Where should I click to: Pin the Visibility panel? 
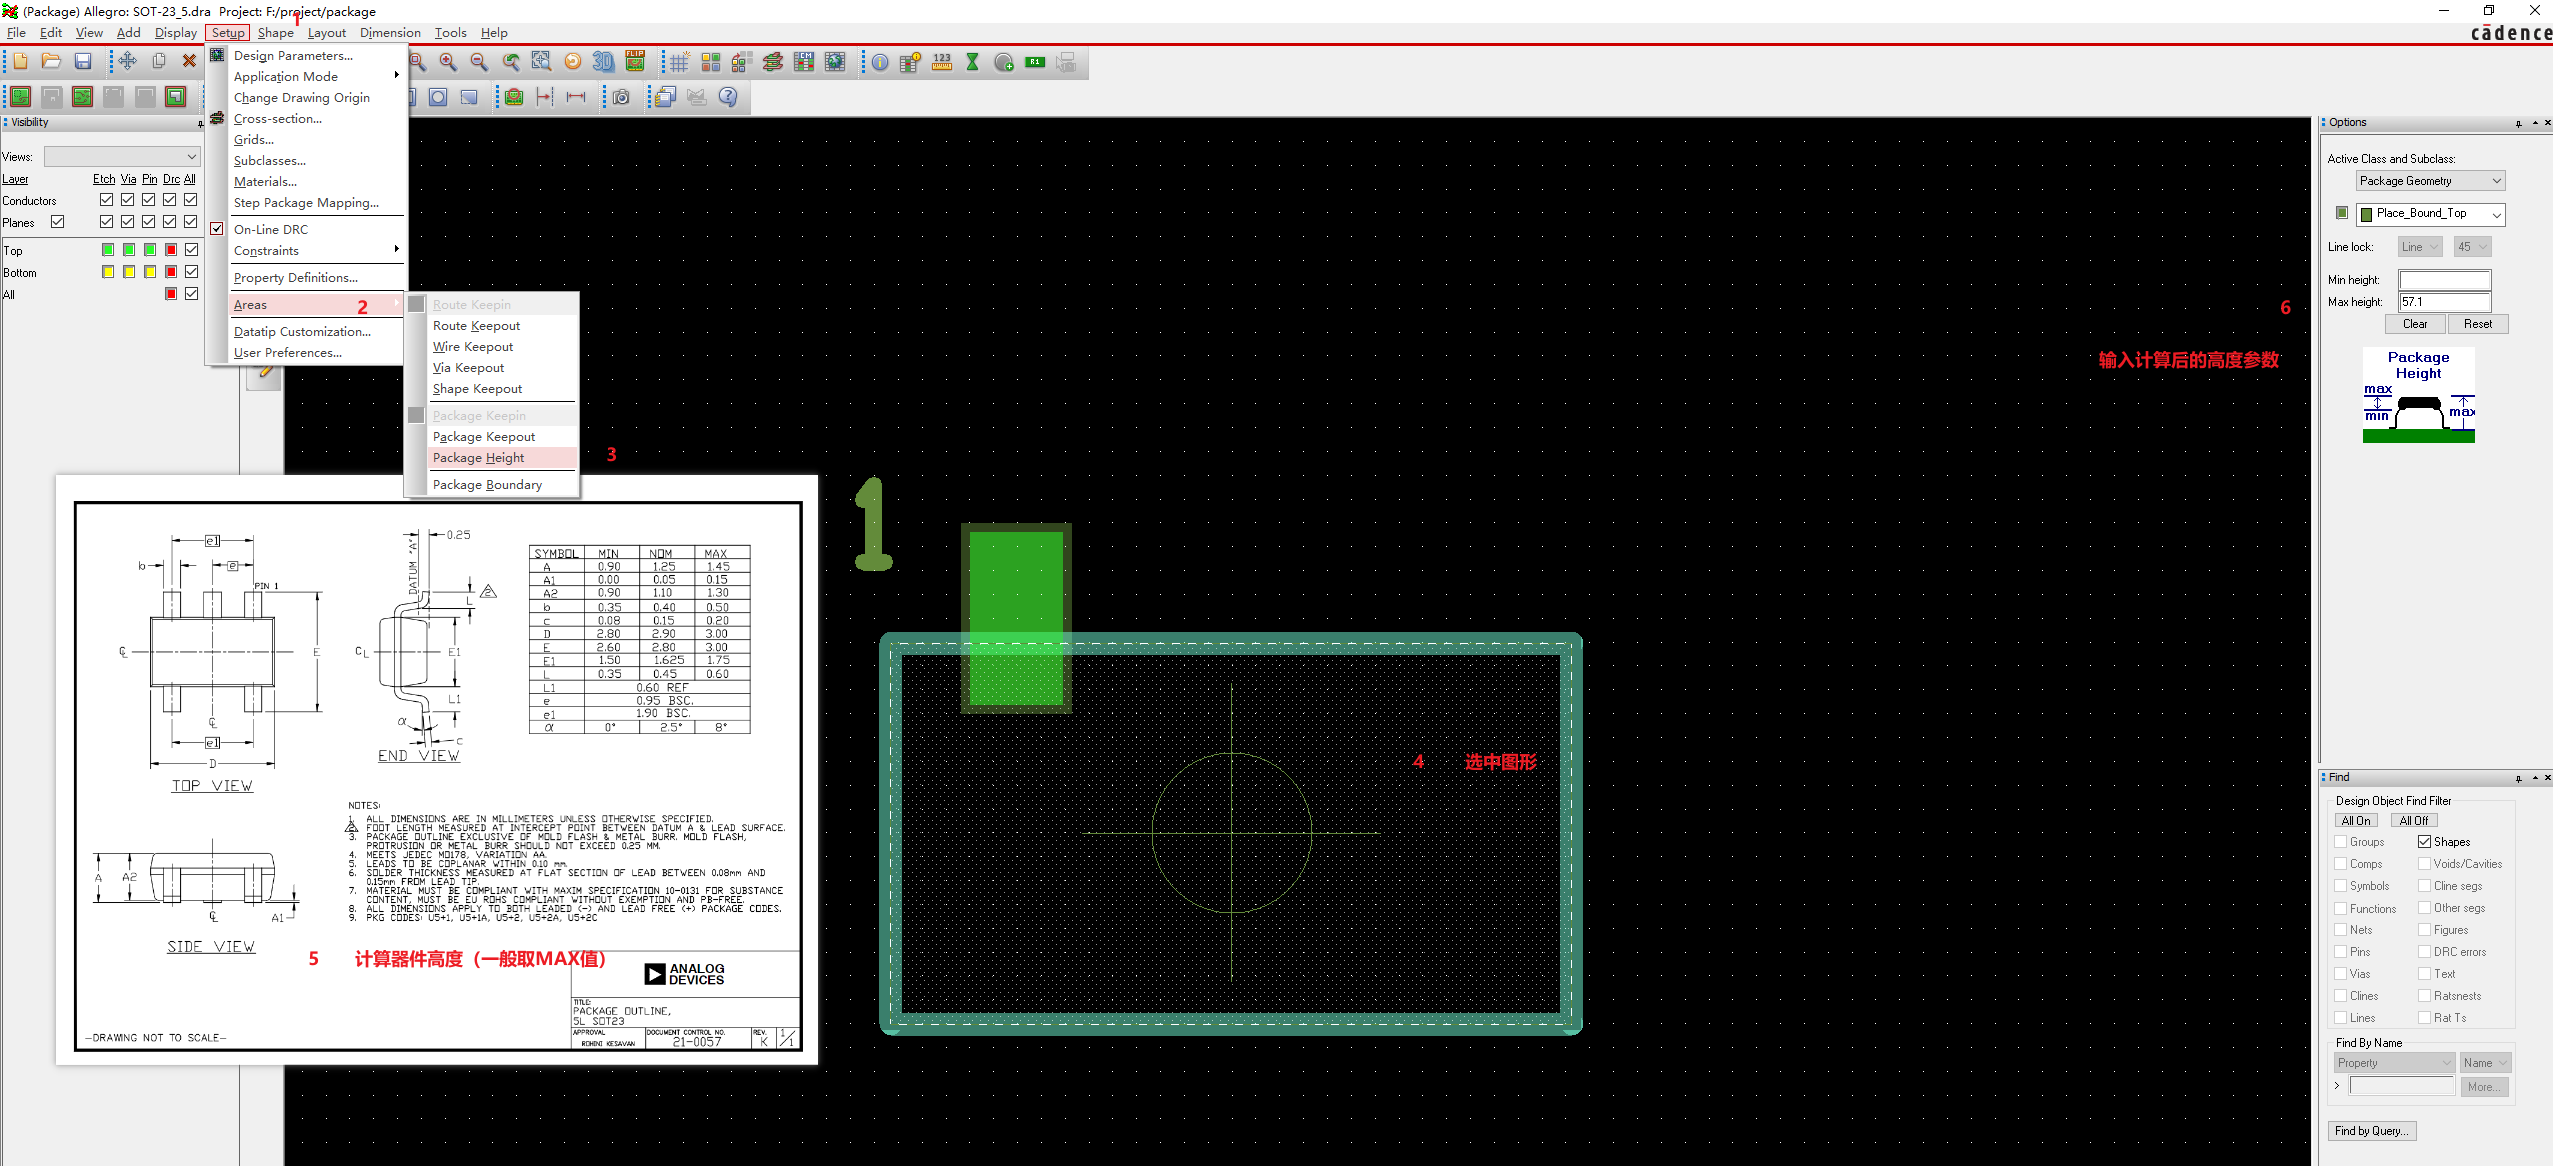[200, 123]
